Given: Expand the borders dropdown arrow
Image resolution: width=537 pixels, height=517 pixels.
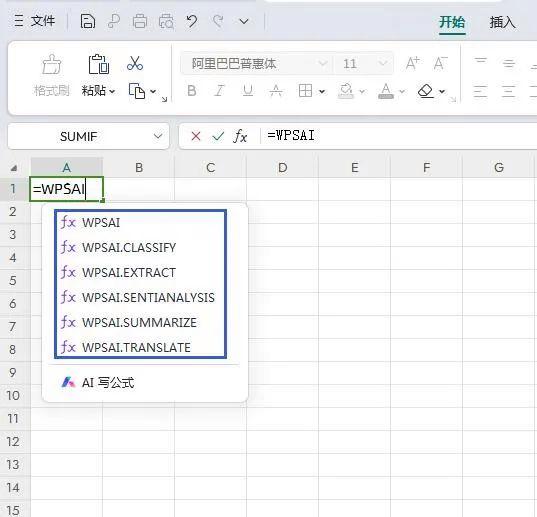Looking at the screenshot, I should pyautogui.click(x=322, y=91).
